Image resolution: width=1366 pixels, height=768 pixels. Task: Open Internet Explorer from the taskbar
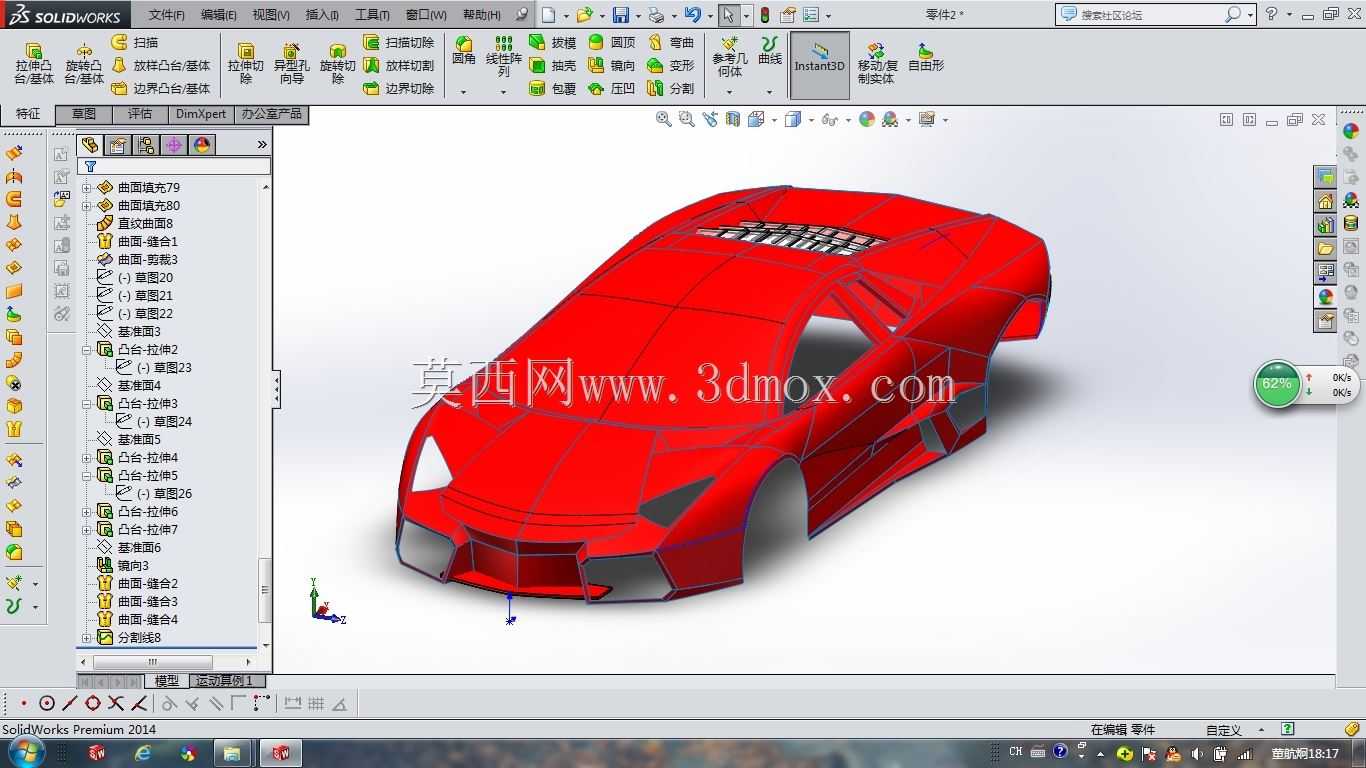(x=142, y=753)
